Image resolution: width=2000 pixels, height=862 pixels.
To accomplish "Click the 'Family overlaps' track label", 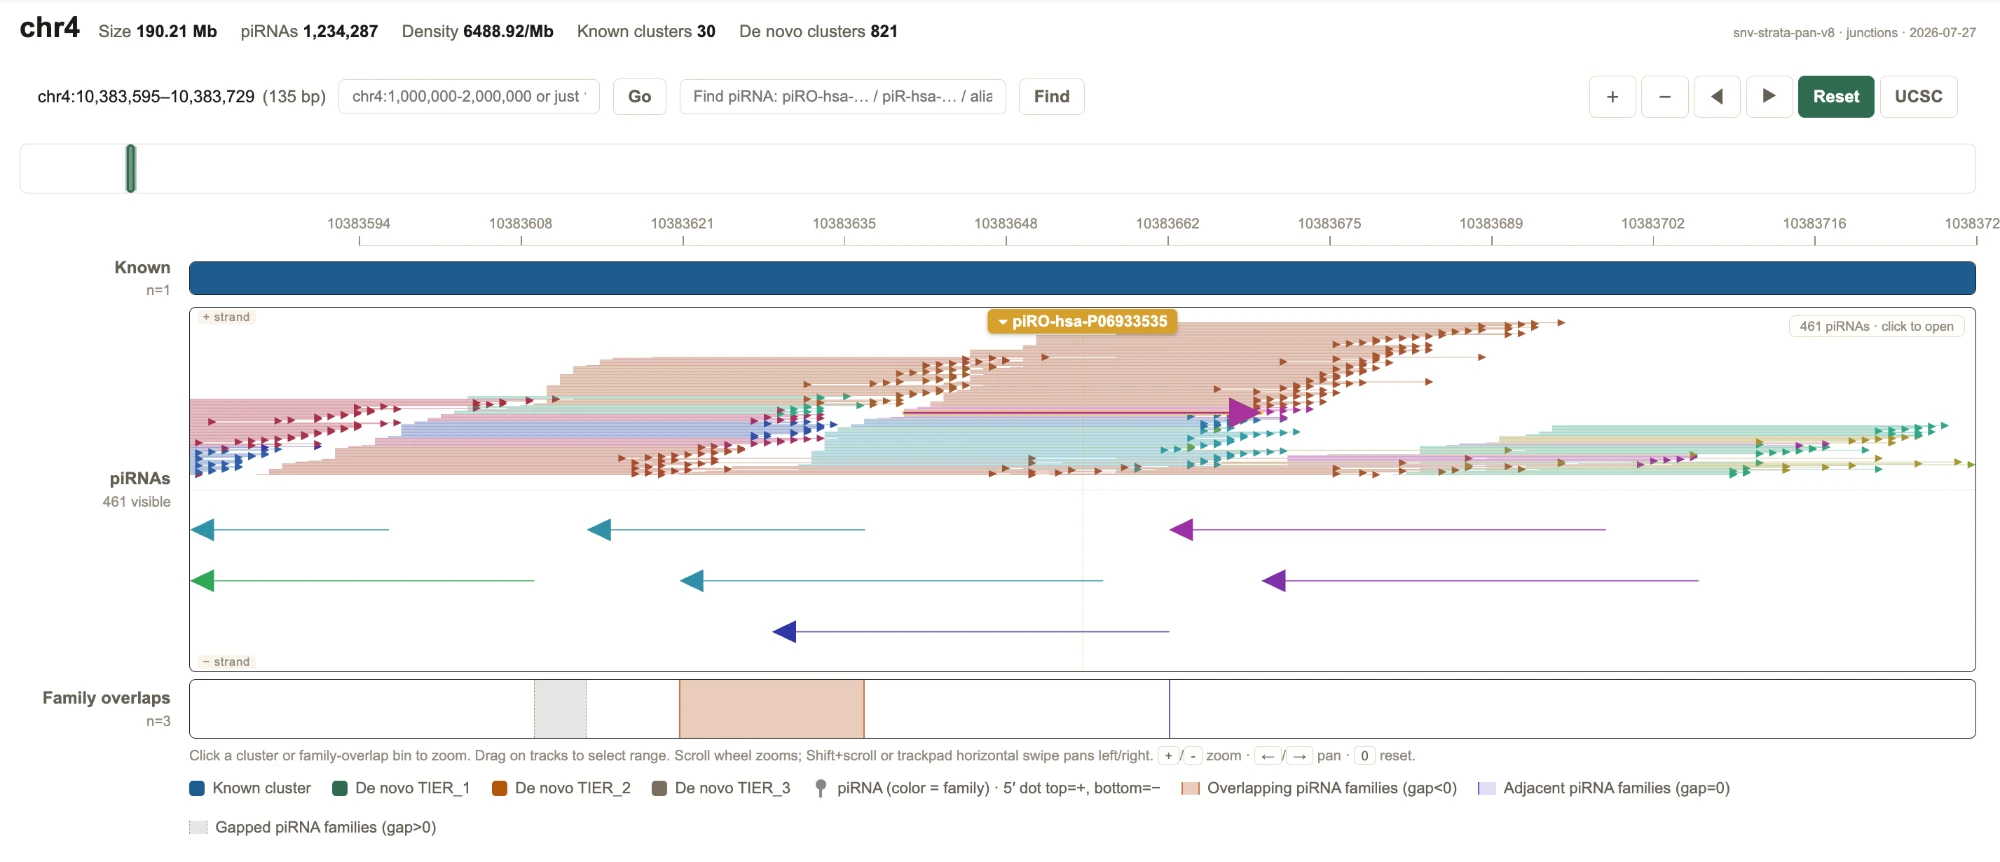I will [106, 698].
